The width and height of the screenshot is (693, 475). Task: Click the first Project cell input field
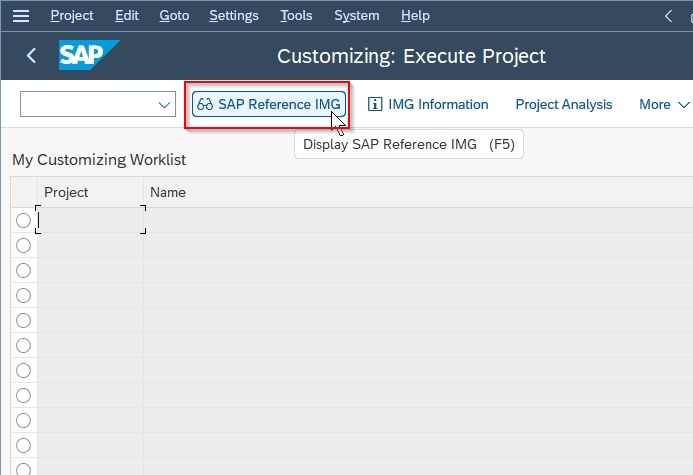click(91, 220)
